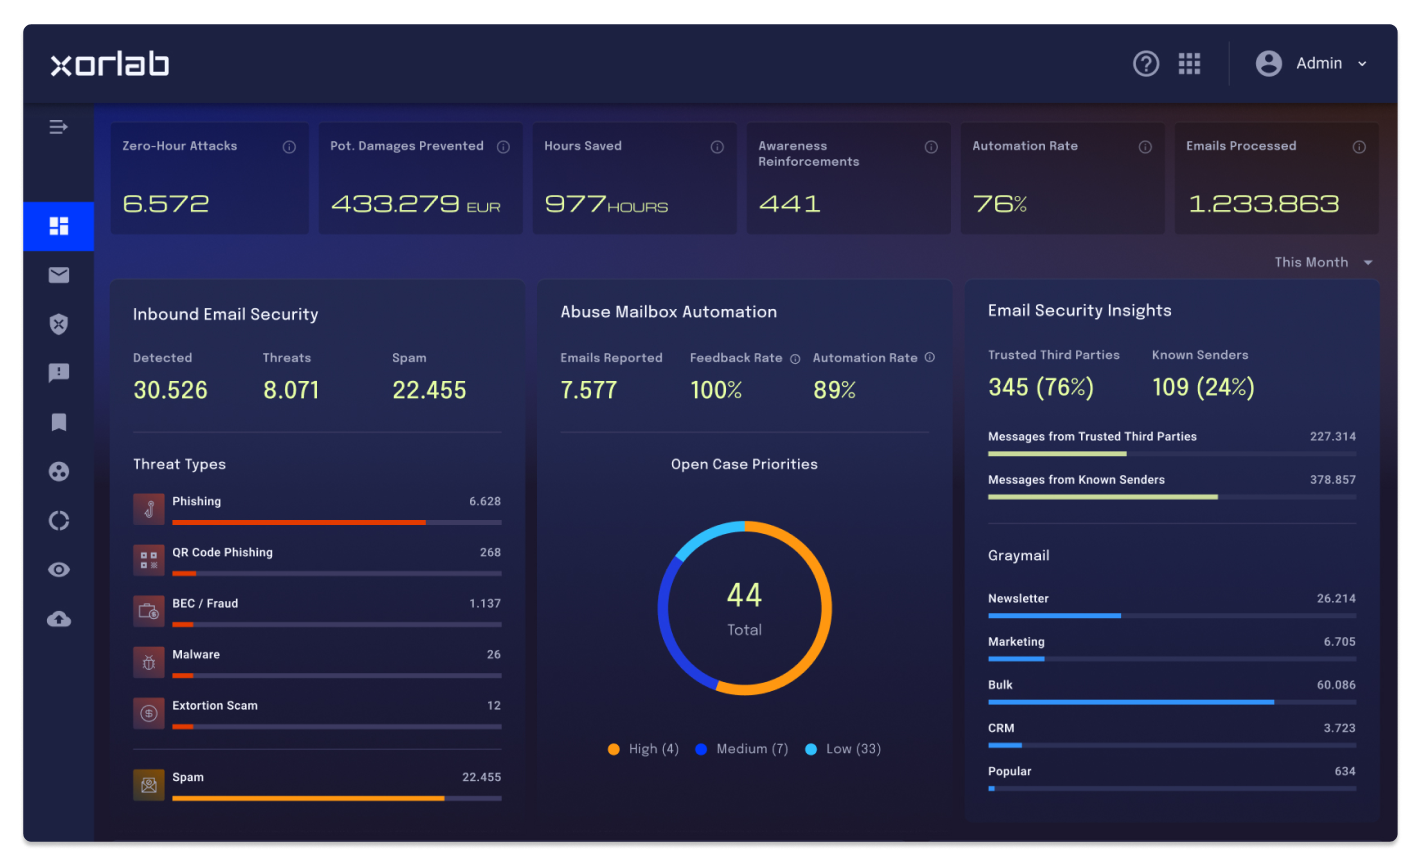Open the apps grid icon
This screenshot has height=864, width=1417.
pyautogui.click(x=1189, y=64)
